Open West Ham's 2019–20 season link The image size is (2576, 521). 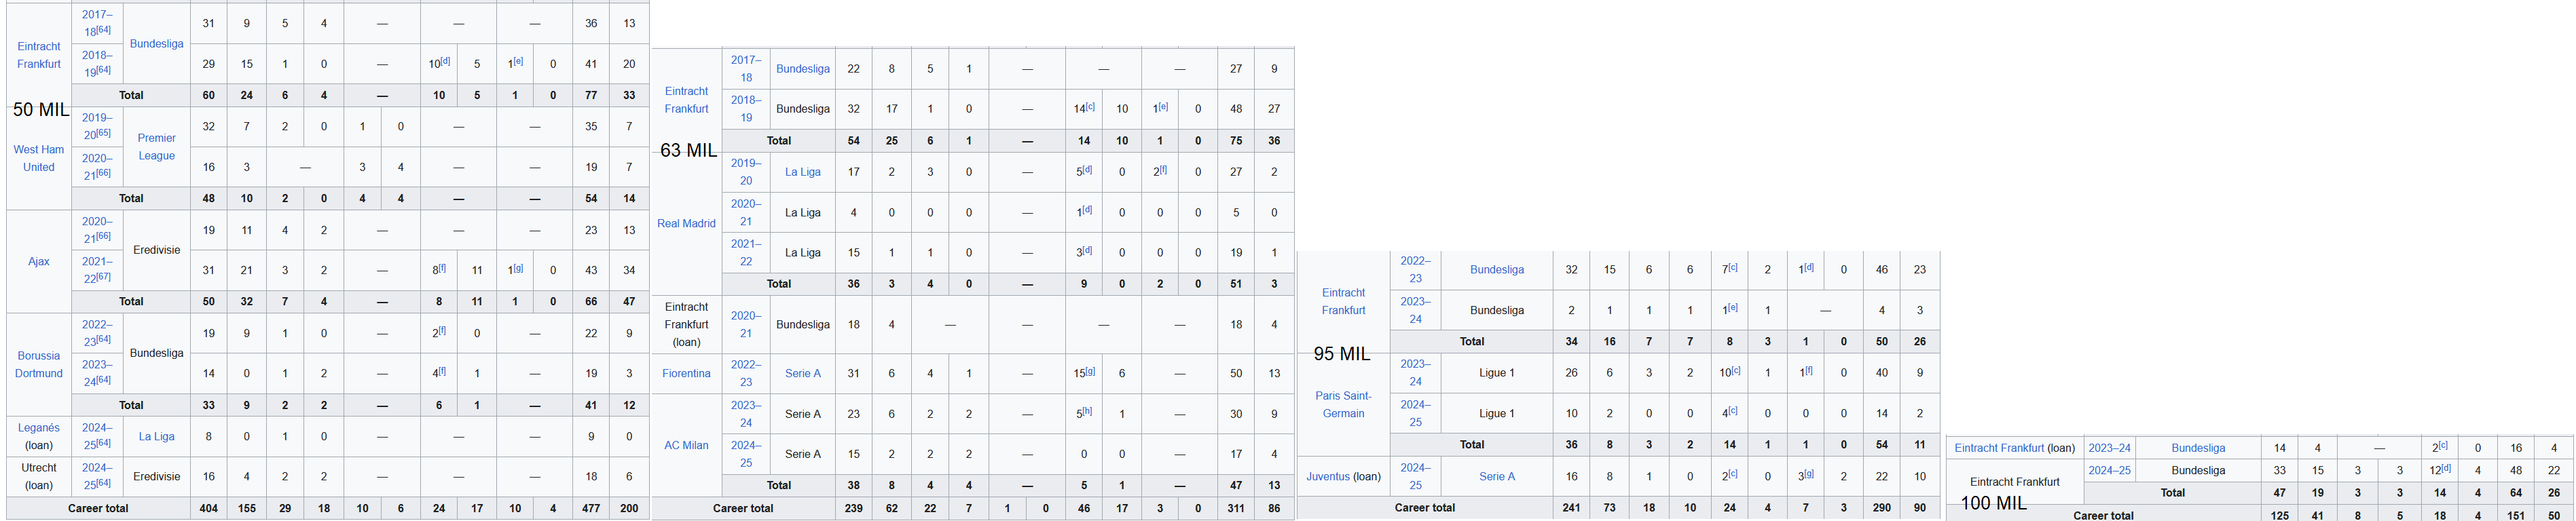(97, 126)
